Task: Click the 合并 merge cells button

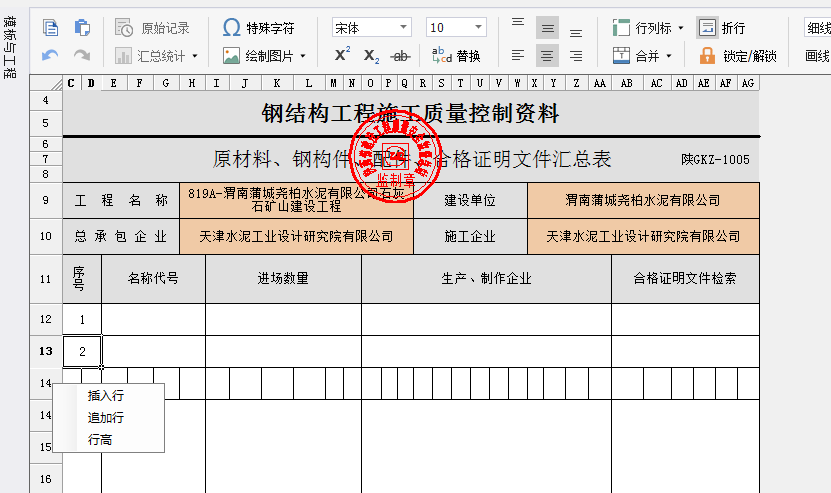Action: (638, 56)
